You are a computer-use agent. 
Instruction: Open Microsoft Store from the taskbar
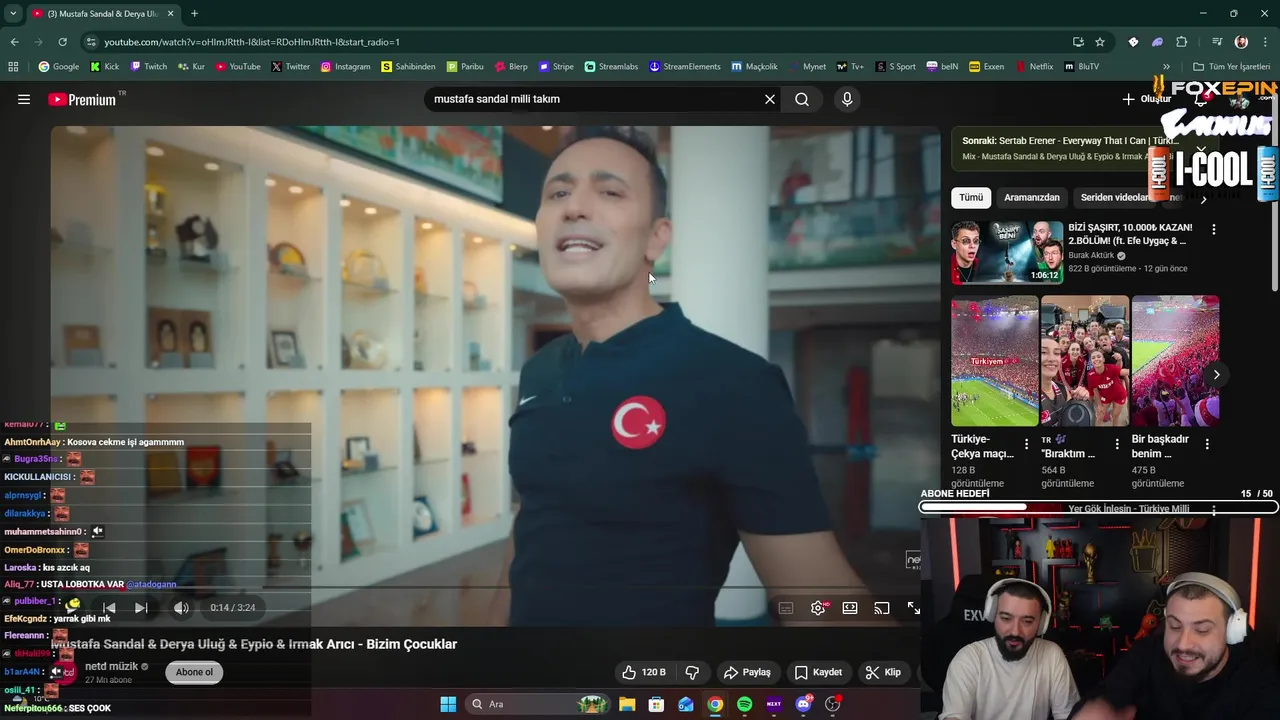(656, 704)
